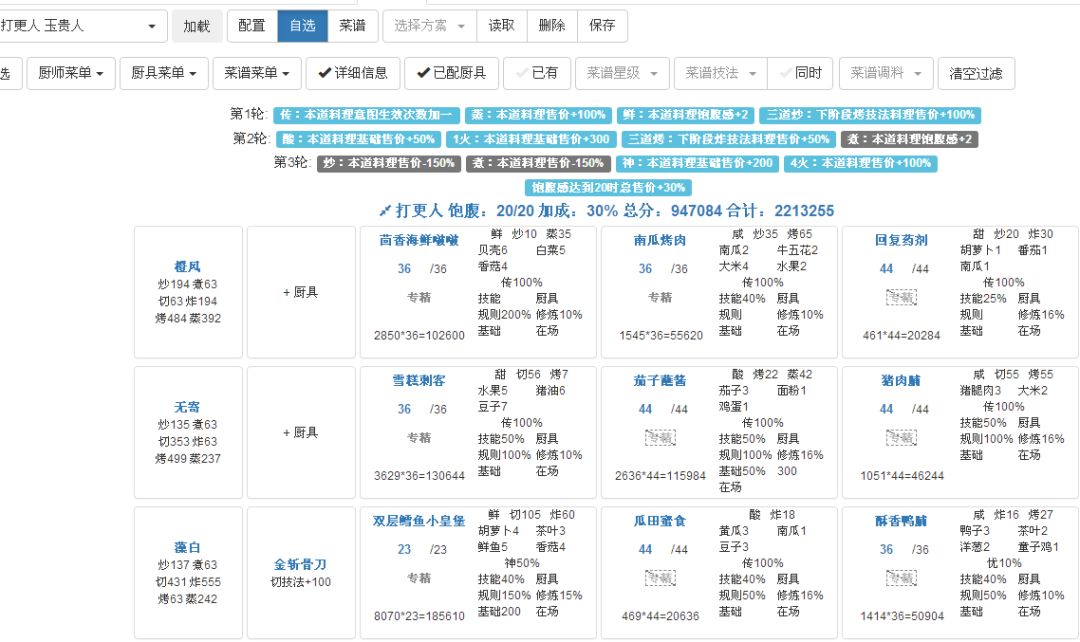Click the pin icon before 打更人 饱腹
This screenshot has height=642, width=1080.
click(385, 211)
